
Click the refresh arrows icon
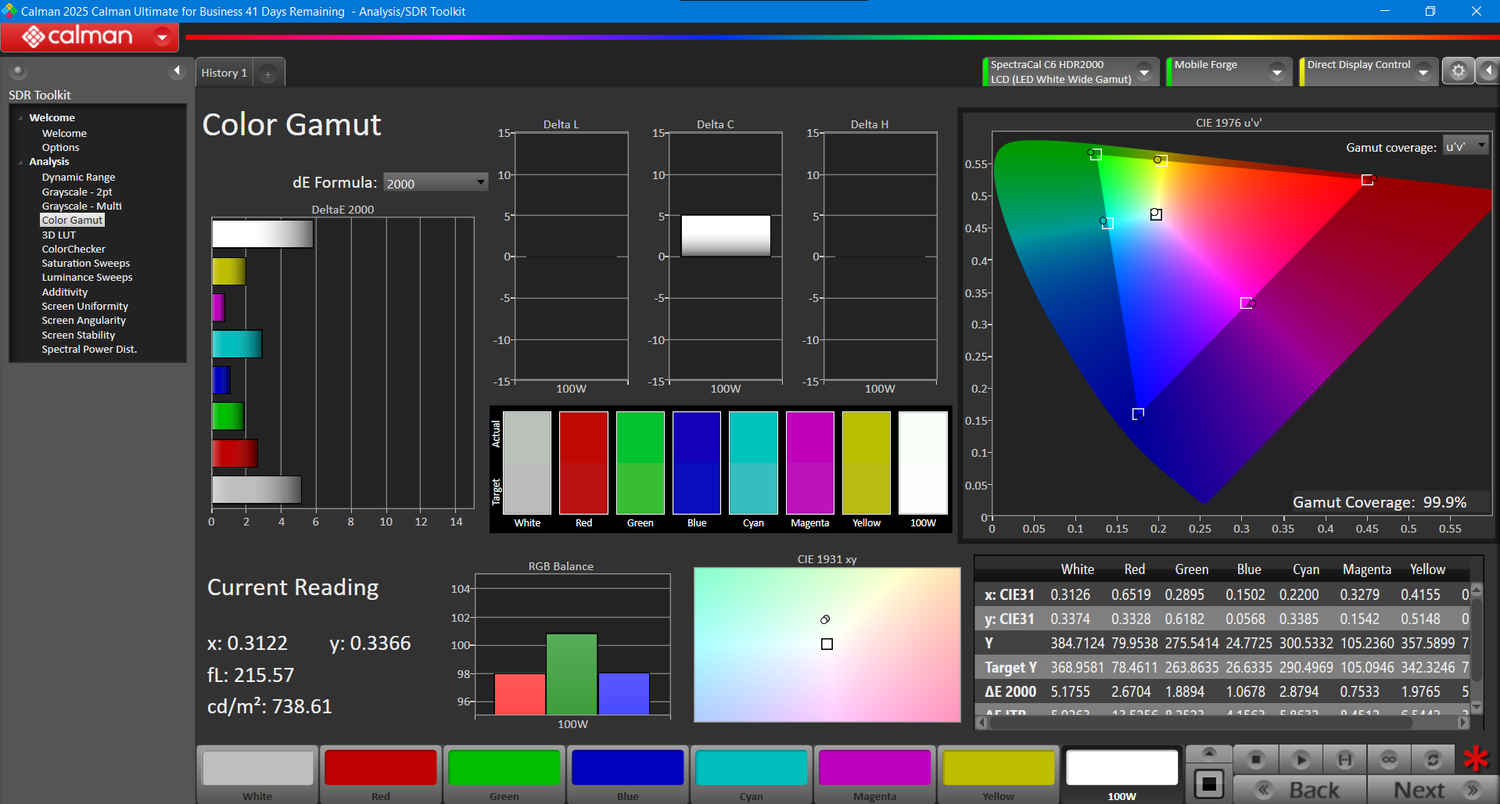click(x=1432, y=760)
